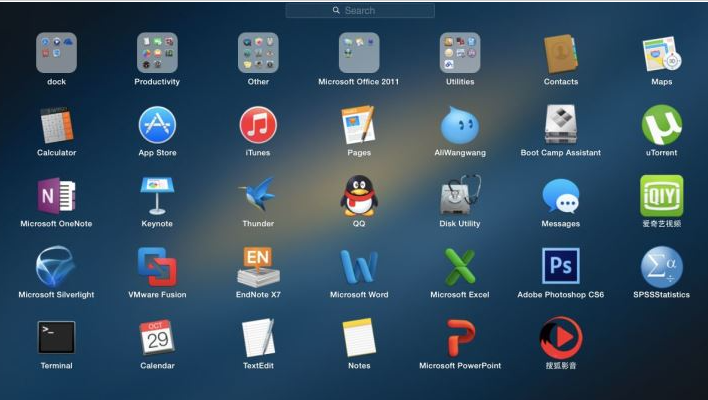Open the dock folder
708x400 pixels.
(x=56, y=53)
